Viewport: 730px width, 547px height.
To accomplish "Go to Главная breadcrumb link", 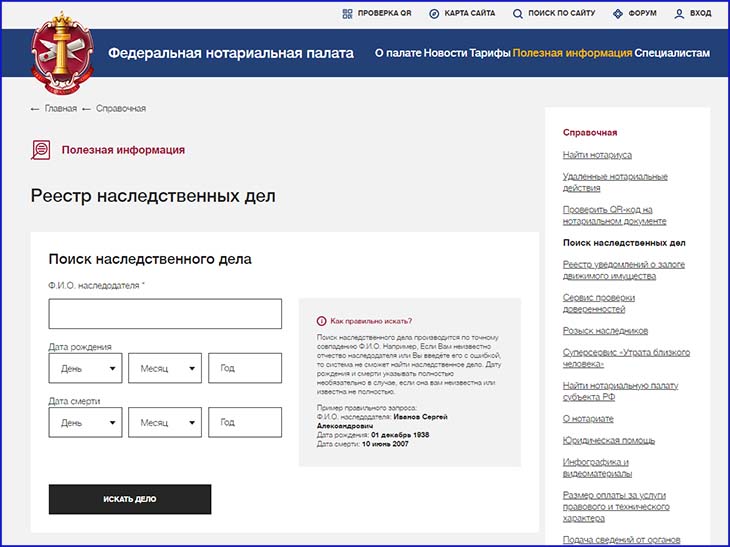I will (x=60, y=108).
